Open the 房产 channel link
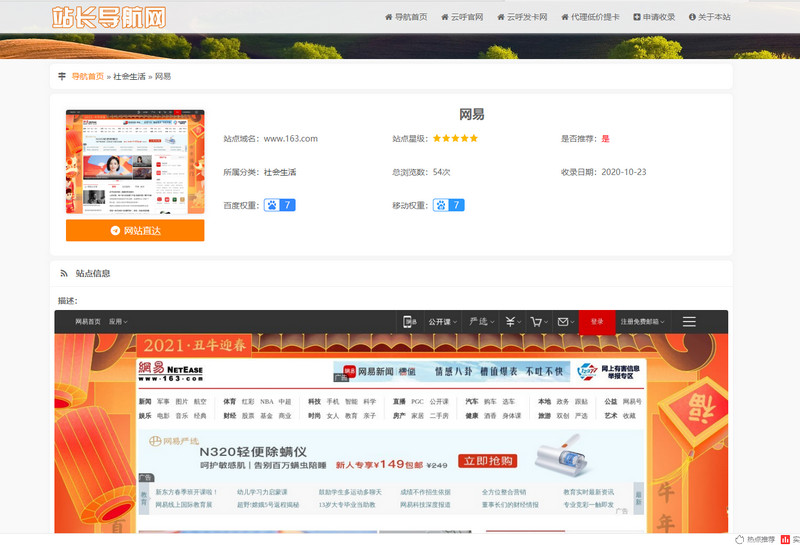 (399, 415)
